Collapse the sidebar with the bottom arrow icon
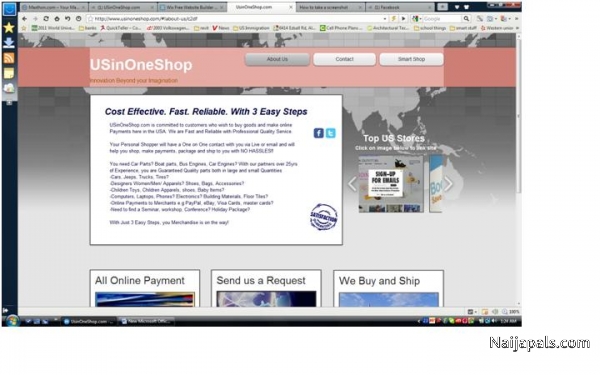Image resolution: width=600 pixels, height=375 pixels. coord(5,311)
